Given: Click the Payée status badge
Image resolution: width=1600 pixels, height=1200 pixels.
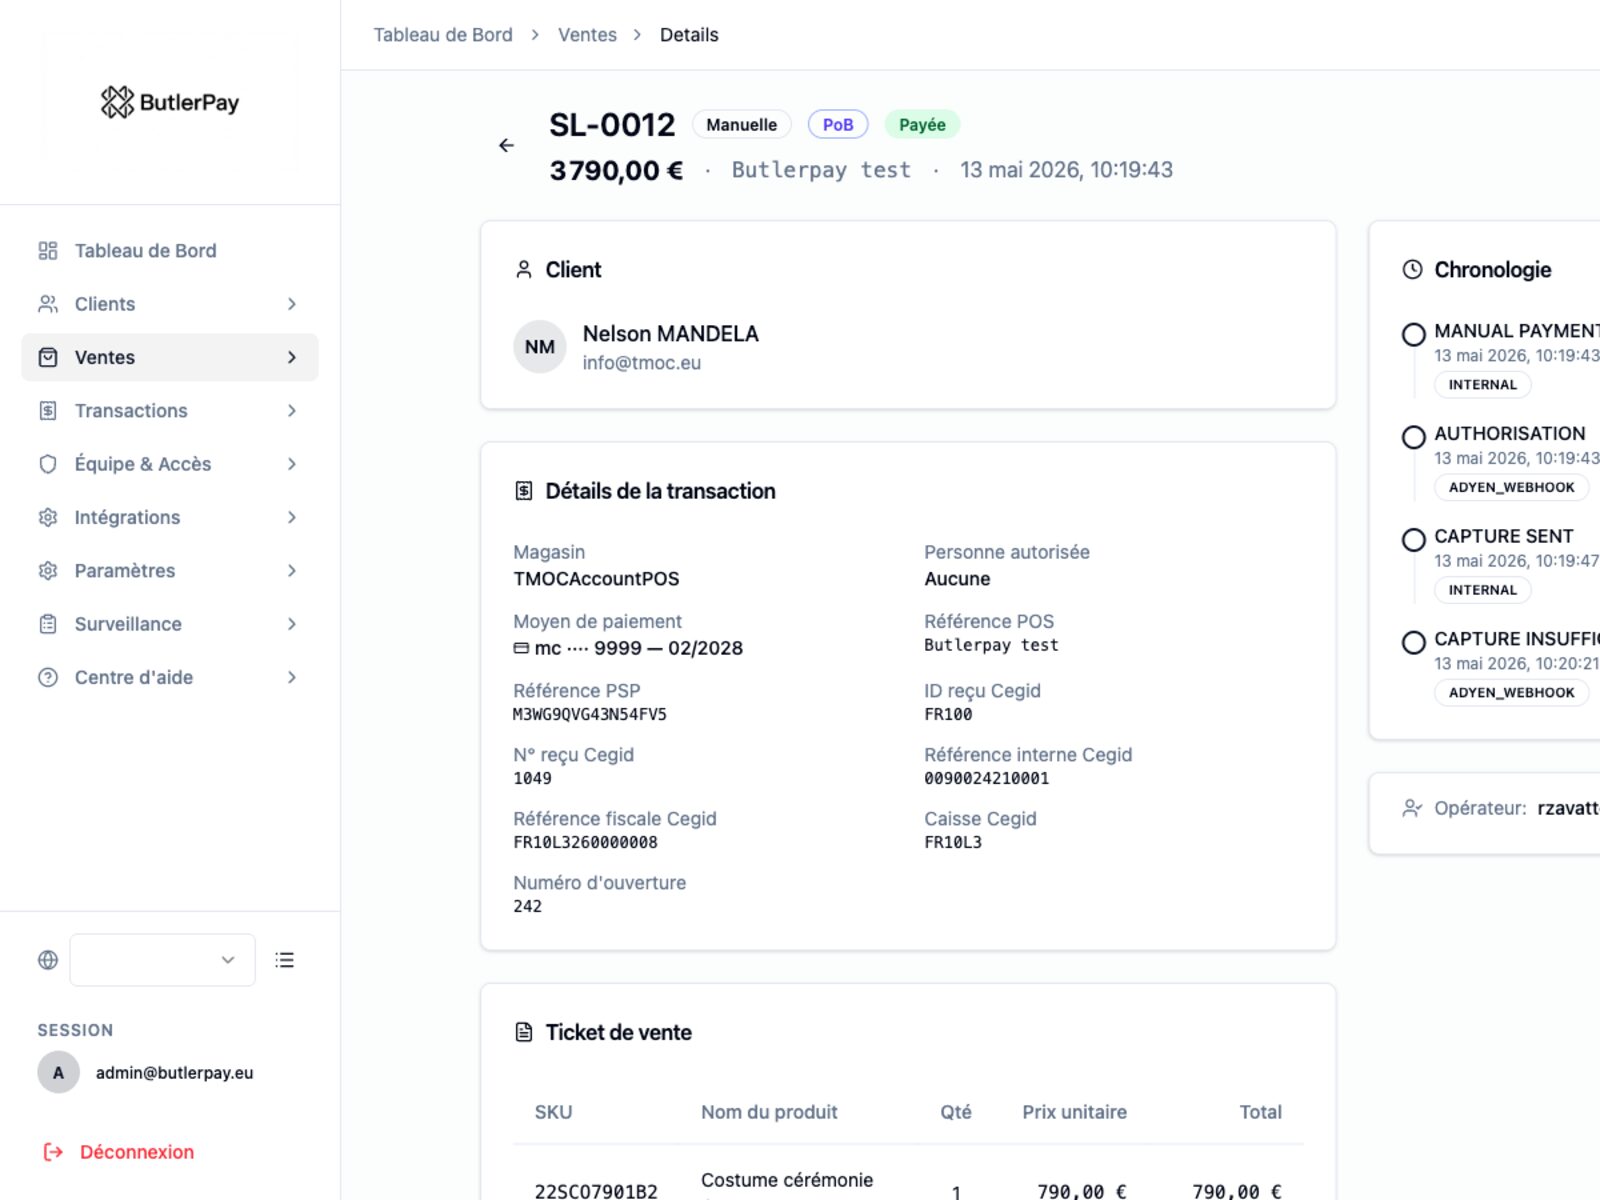Looking at the screenshot, I should (x=922, y=125).
